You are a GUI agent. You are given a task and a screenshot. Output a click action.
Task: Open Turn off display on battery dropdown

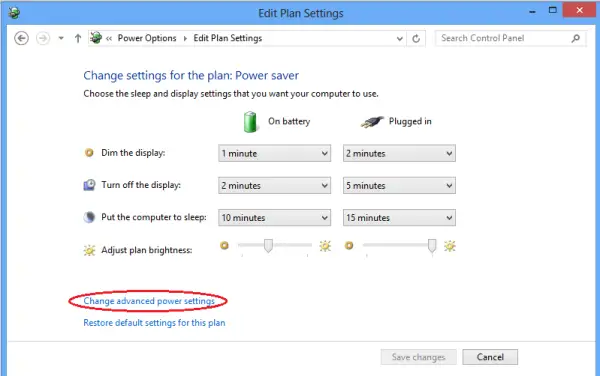pyautogui.click(x=274, y=186)
